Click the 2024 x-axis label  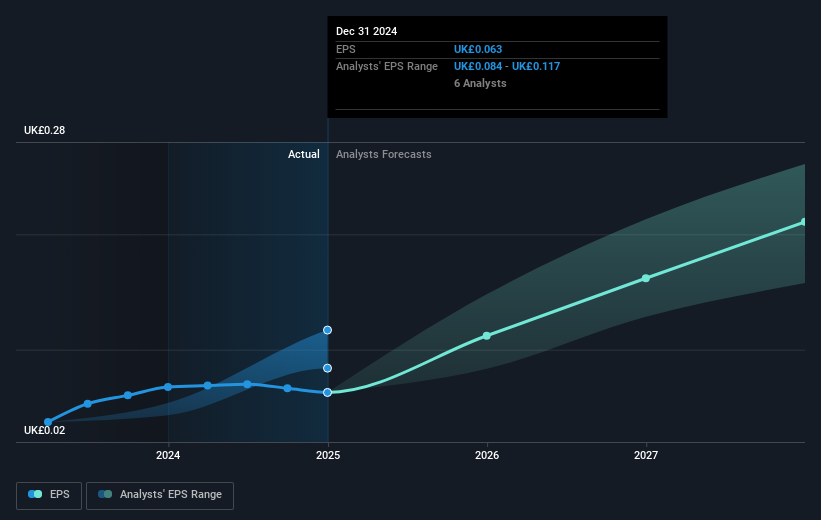pyautogui.click(x=168, y=455)
